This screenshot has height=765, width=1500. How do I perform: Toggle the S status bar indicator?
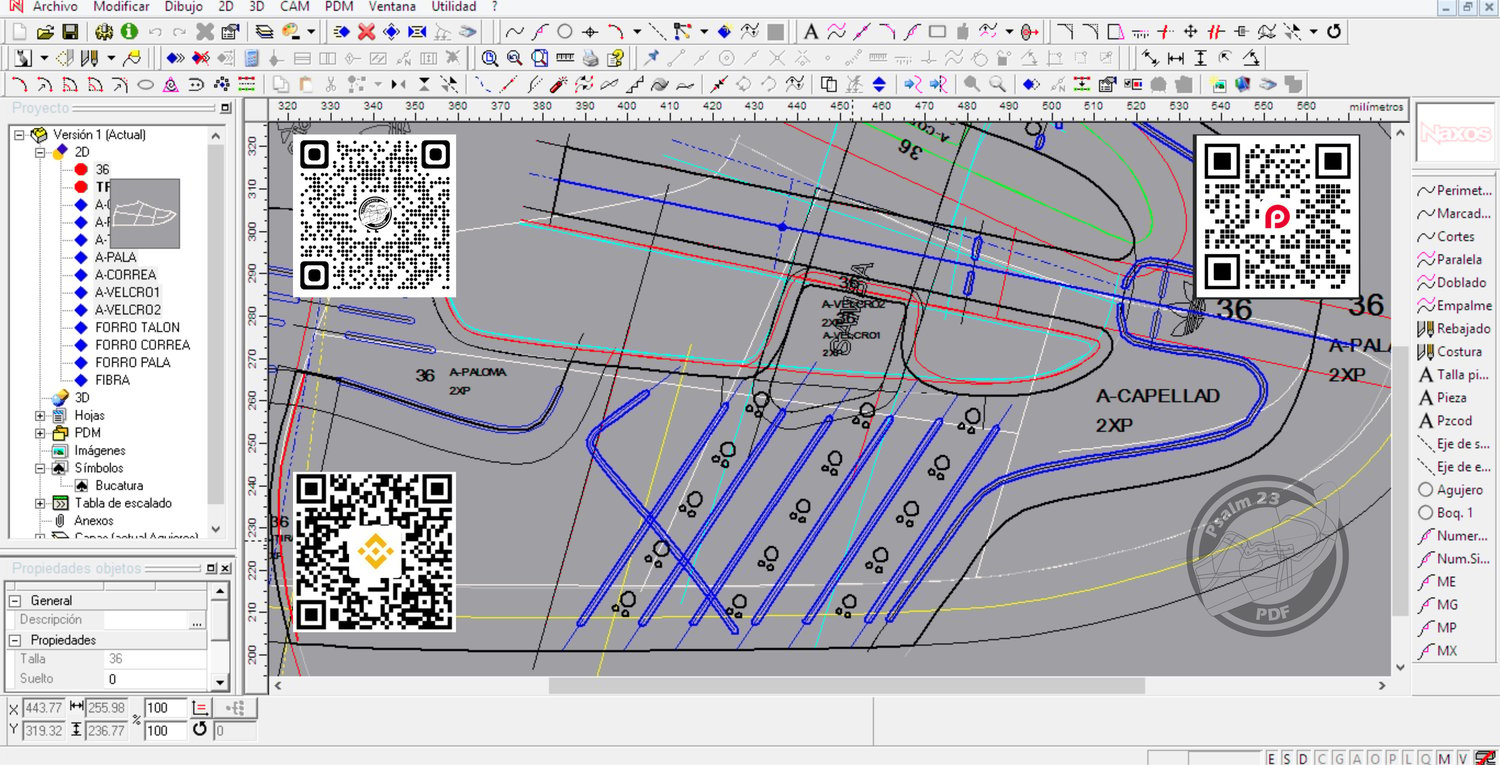coord(1288,758)
